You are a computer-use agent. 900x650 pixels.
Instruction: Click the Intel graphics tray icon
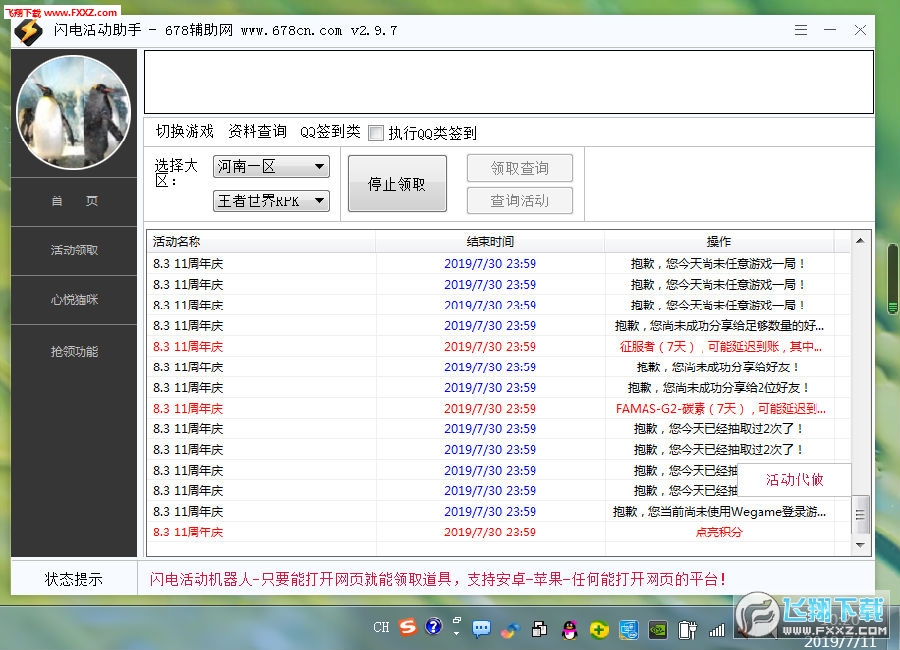(629, 630)
